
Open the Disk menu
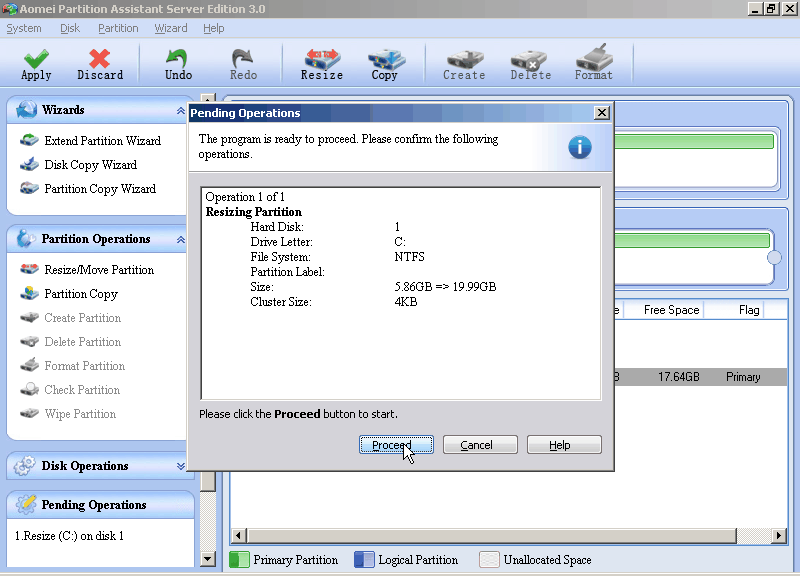[70, 28]
